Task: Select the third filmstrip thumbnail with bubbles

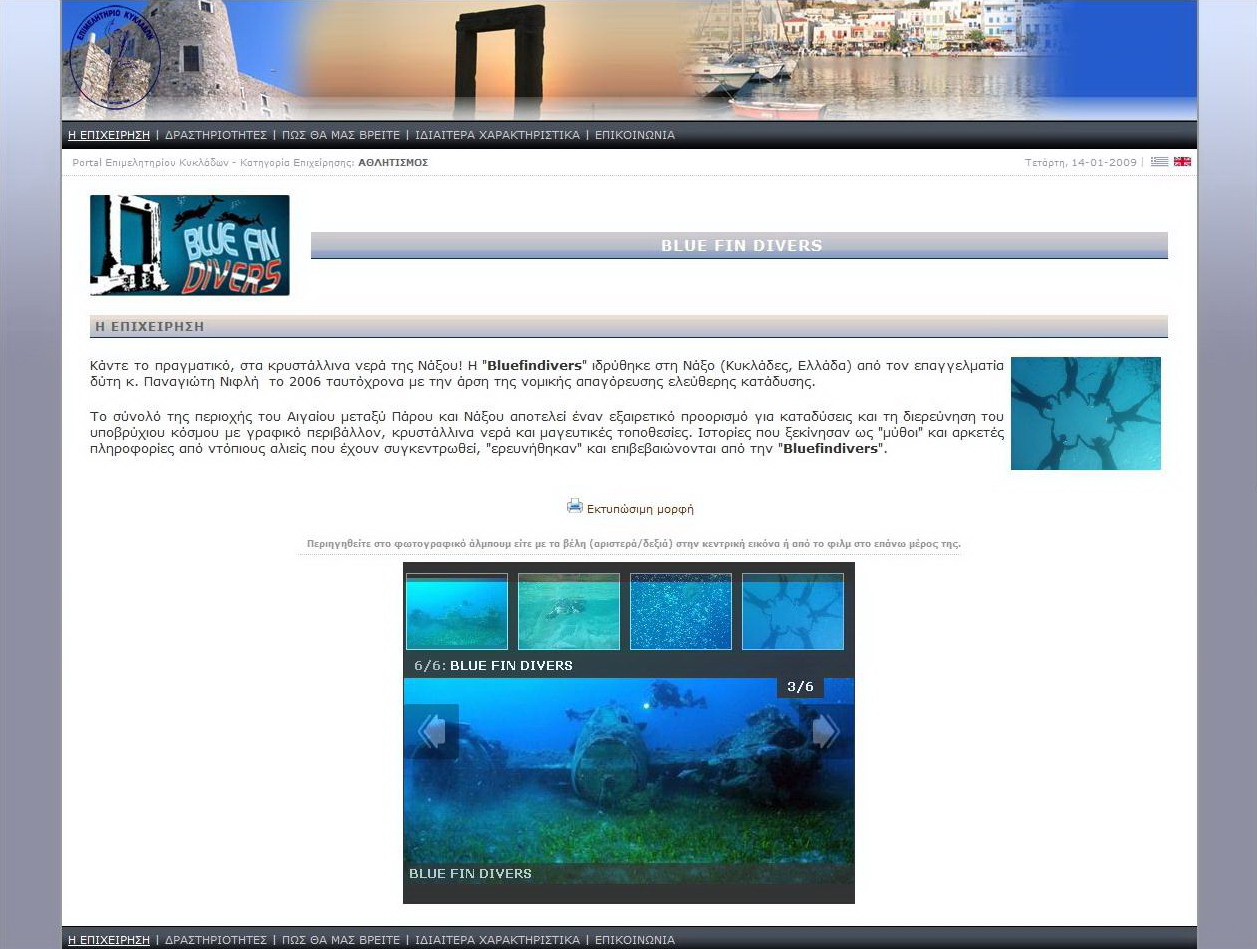Action: [681, 611]
